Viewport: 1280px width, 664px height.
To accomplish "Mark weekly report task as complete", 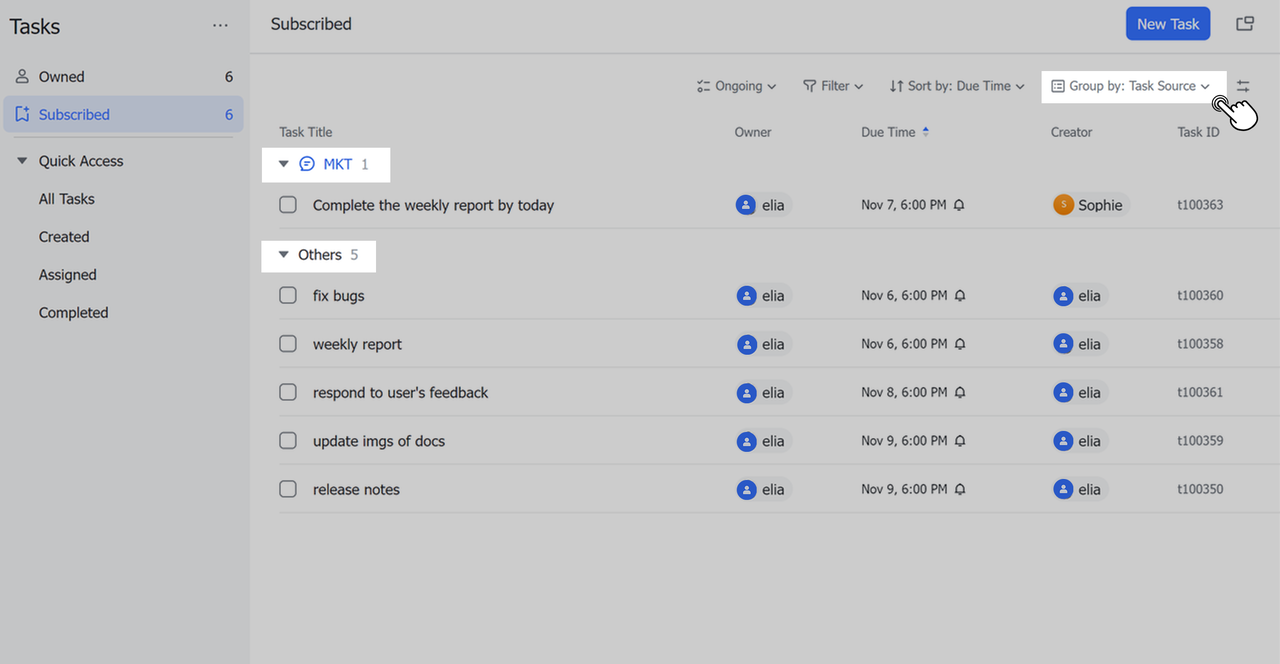I will [x=288, y=344].
